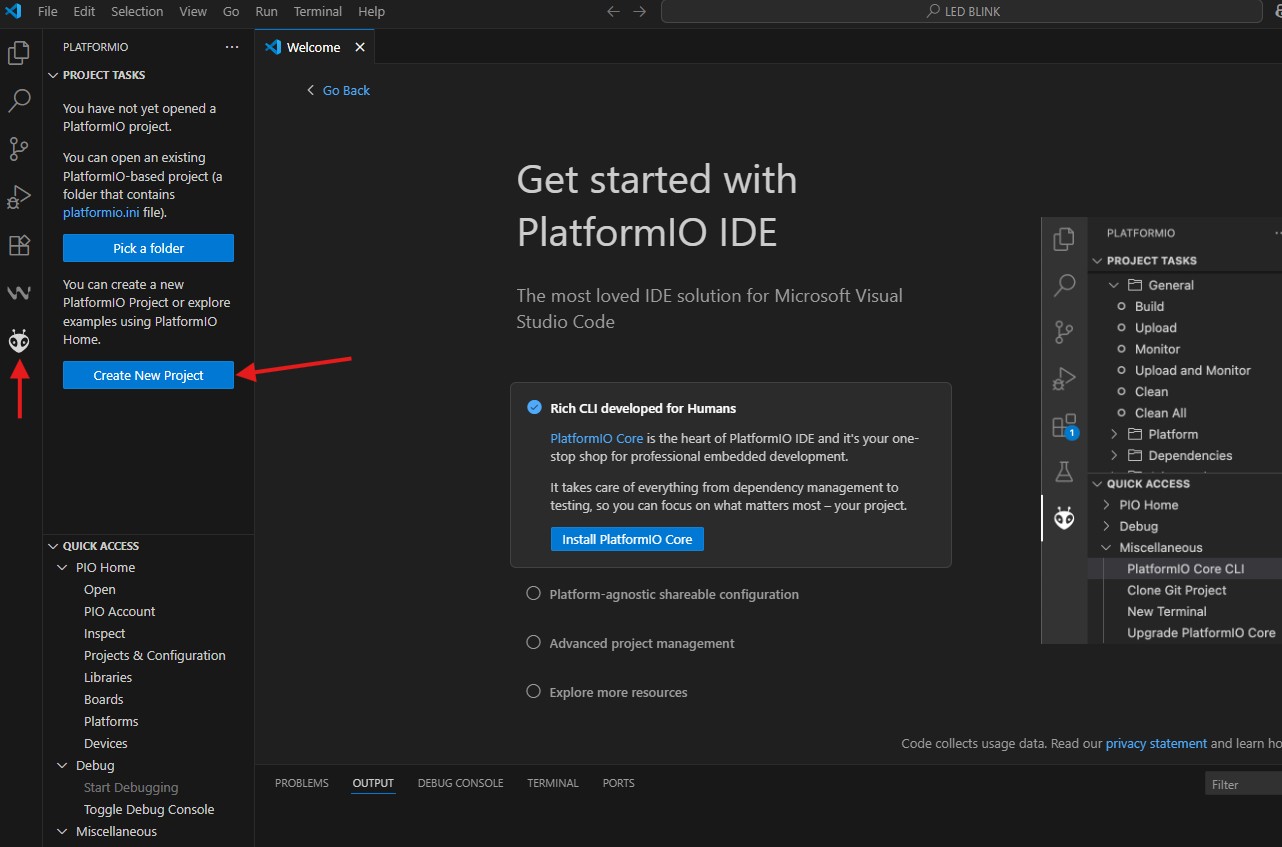The image size is (1282, 847).
Task: Select the Welcome editor tab
Action: [x=316, y=47]
